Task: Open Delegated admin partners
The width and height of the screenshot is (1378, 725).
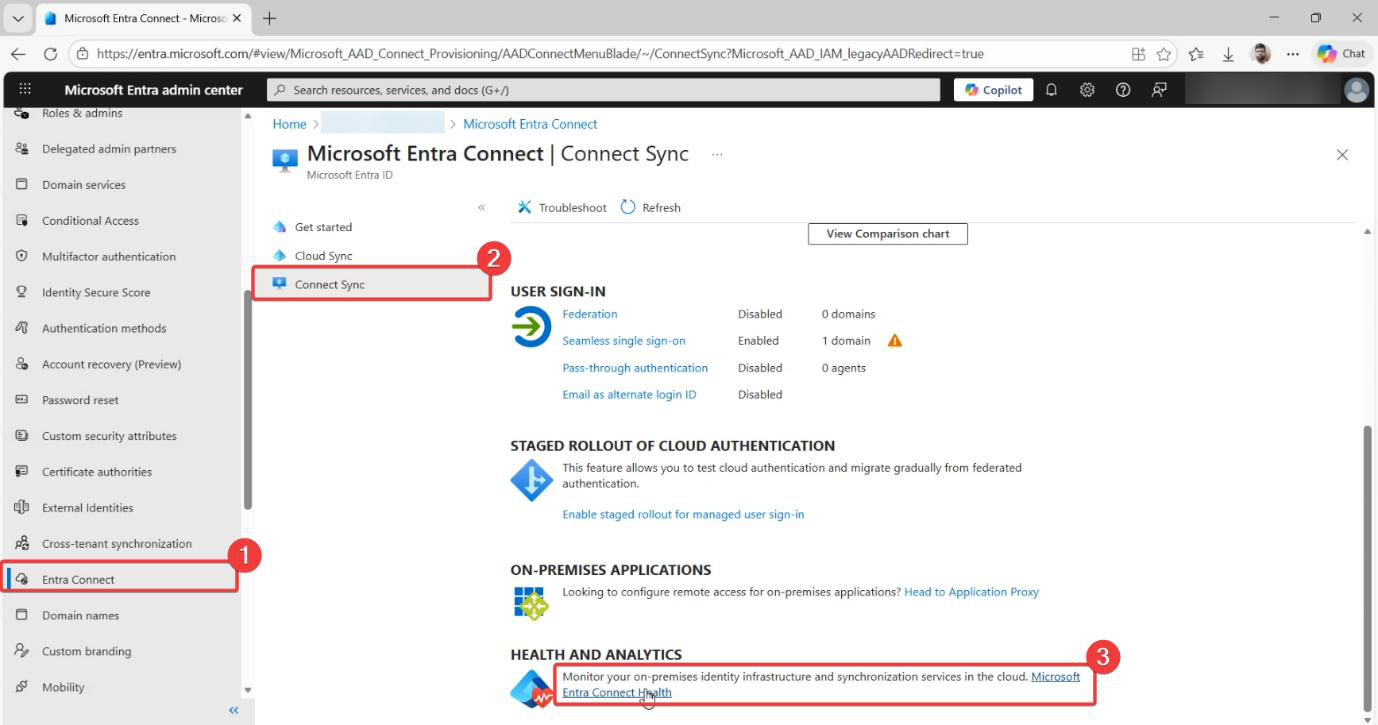Action: (109, 149)
